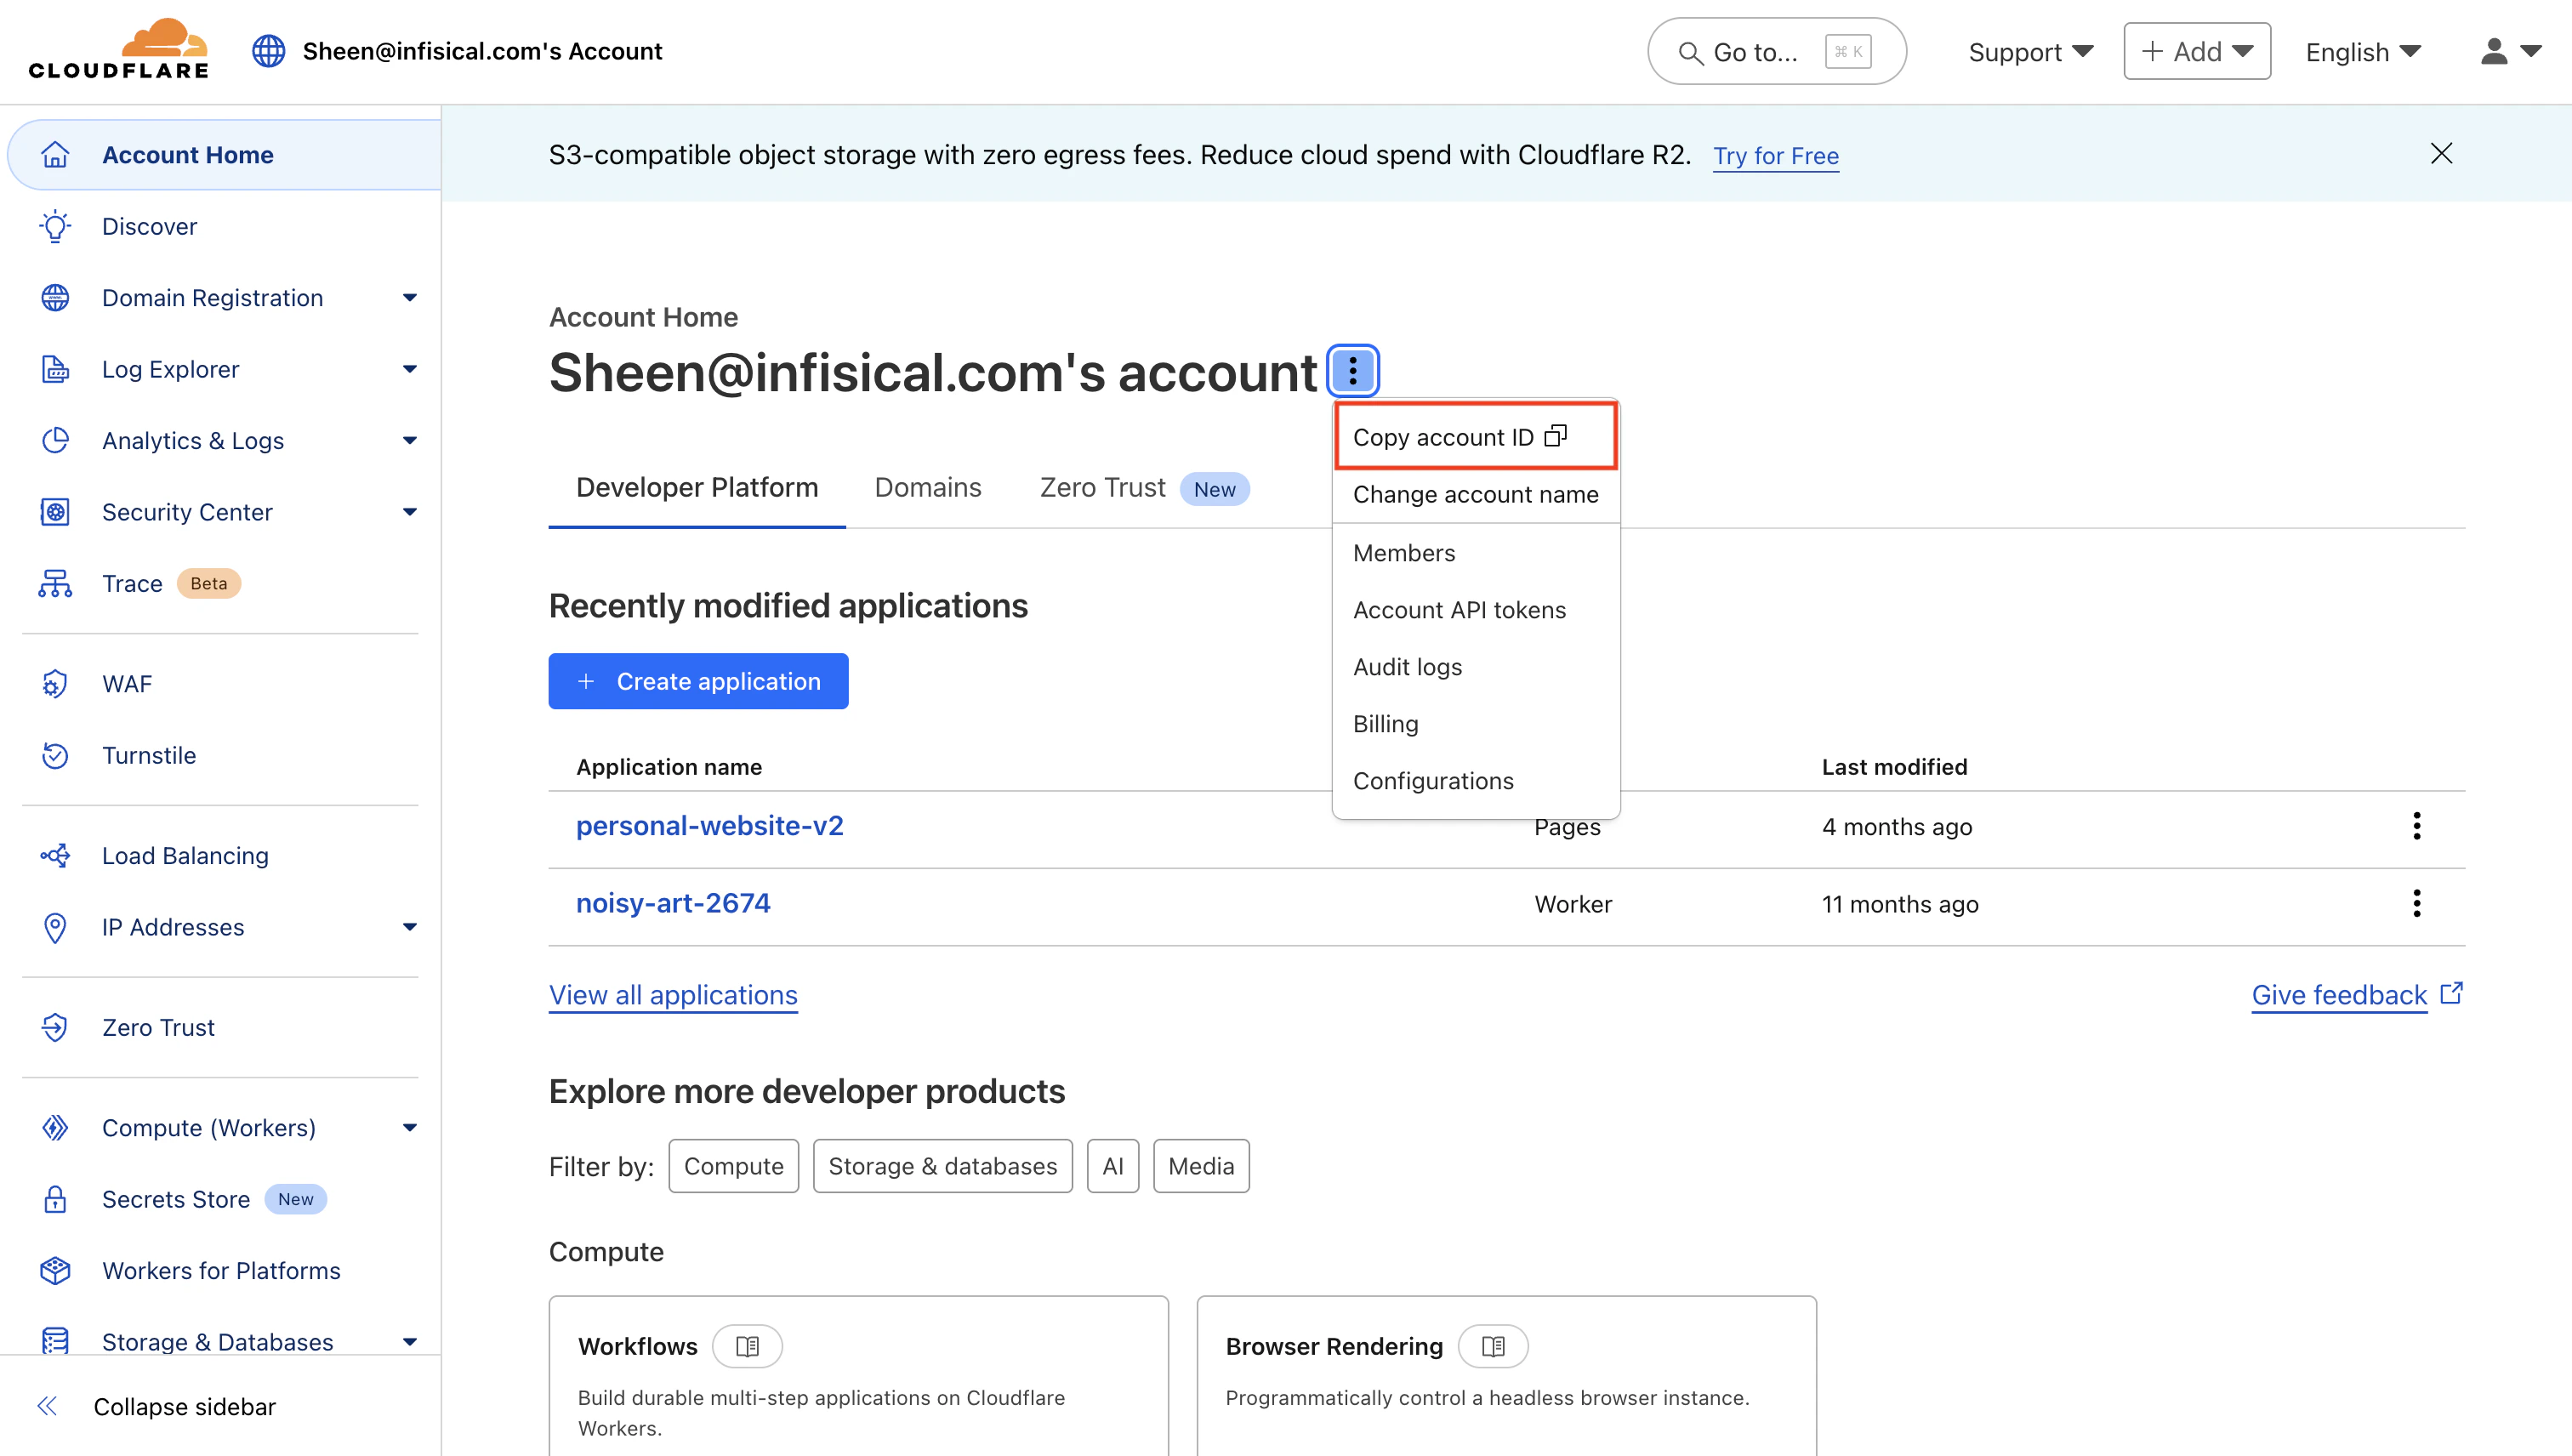Image resolution: width=2572 pixels, height=1456 pixels.
Task: Toggle the Storage & databases filter chip
Action: 942,1166
